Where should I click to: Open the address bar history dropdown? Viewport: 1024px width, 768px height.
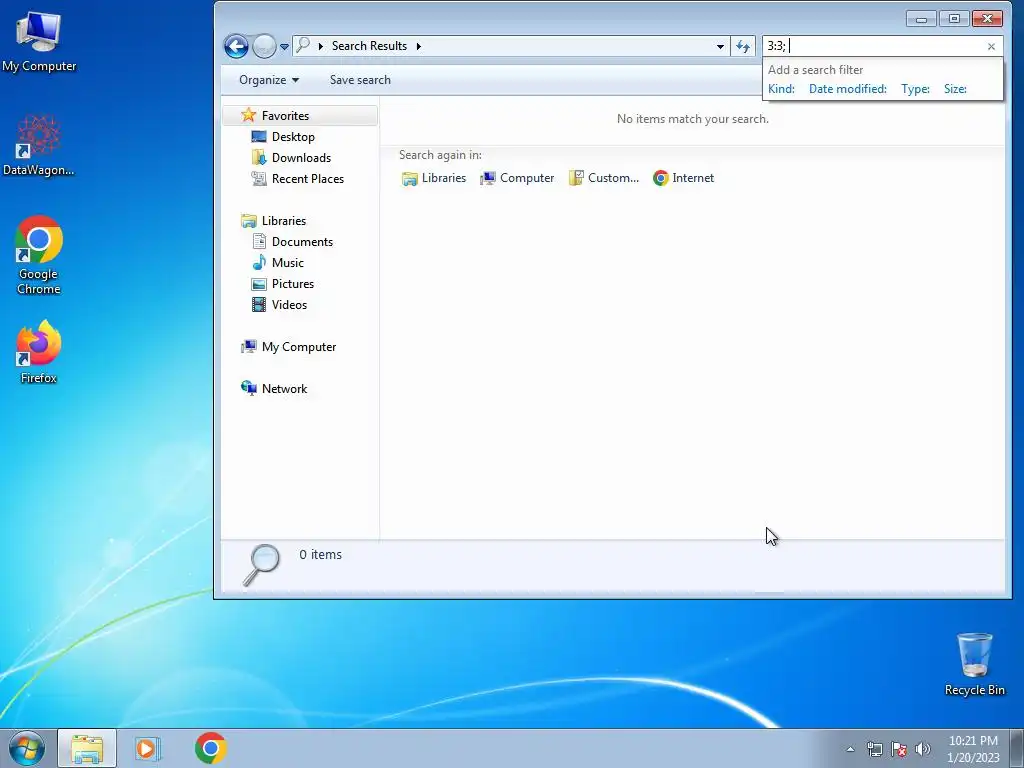pyautogui.click(x=720, y=46)
